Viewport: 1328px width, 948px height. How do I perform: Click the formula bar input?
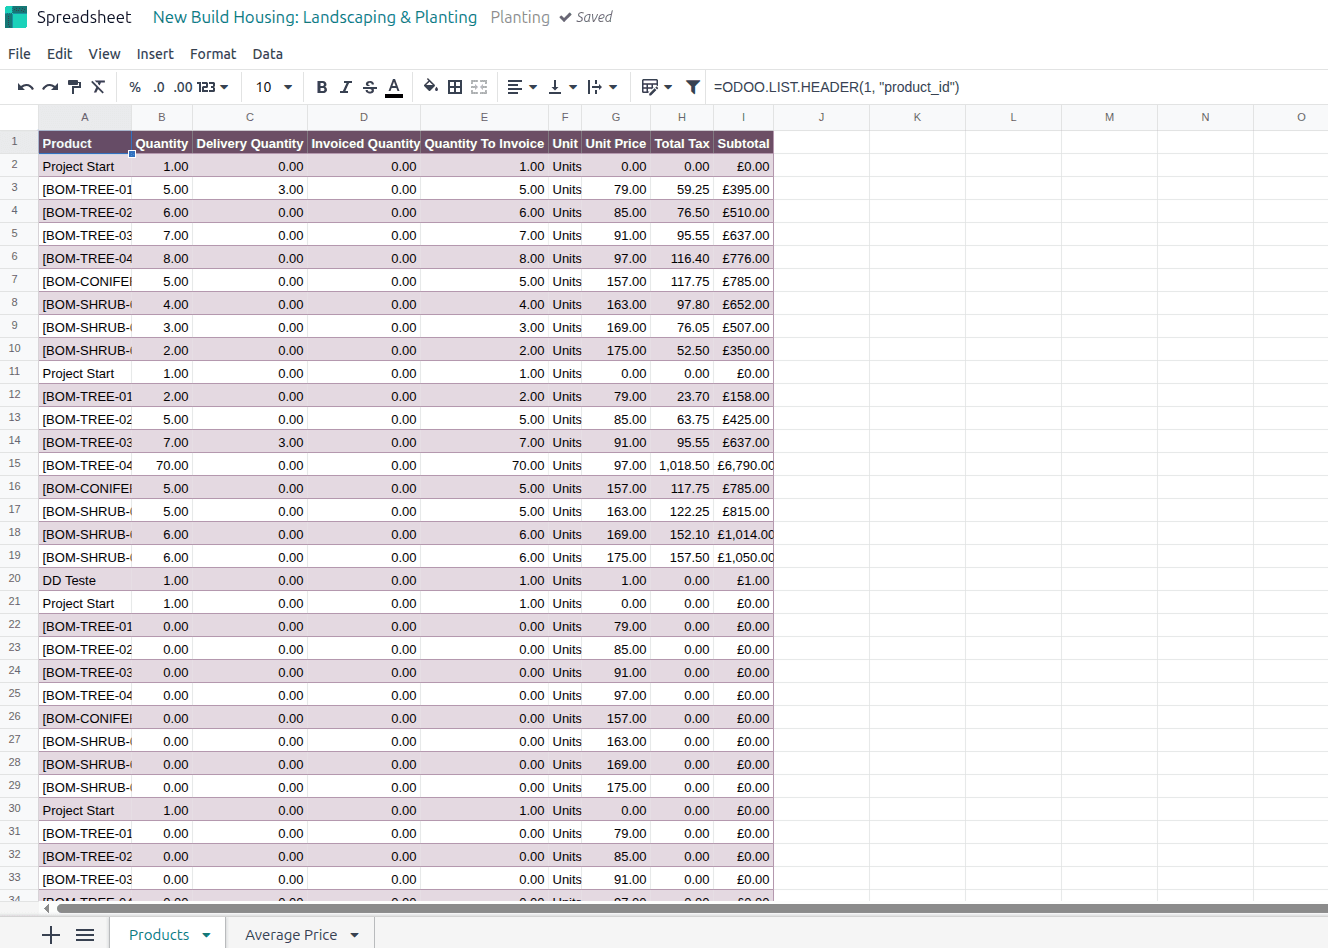click(x=1015, y=87)
